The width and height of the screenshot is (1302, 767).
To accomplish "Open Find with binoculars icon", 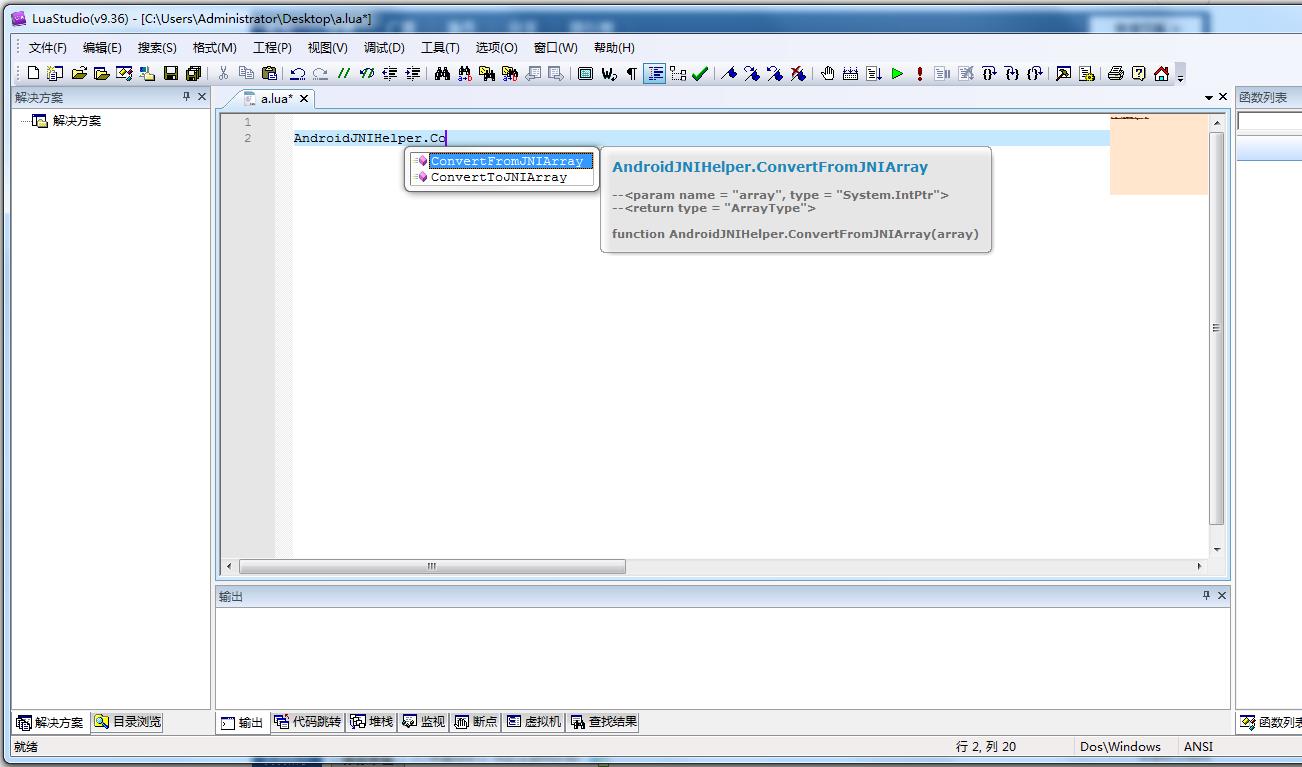I will coord(442,73).
